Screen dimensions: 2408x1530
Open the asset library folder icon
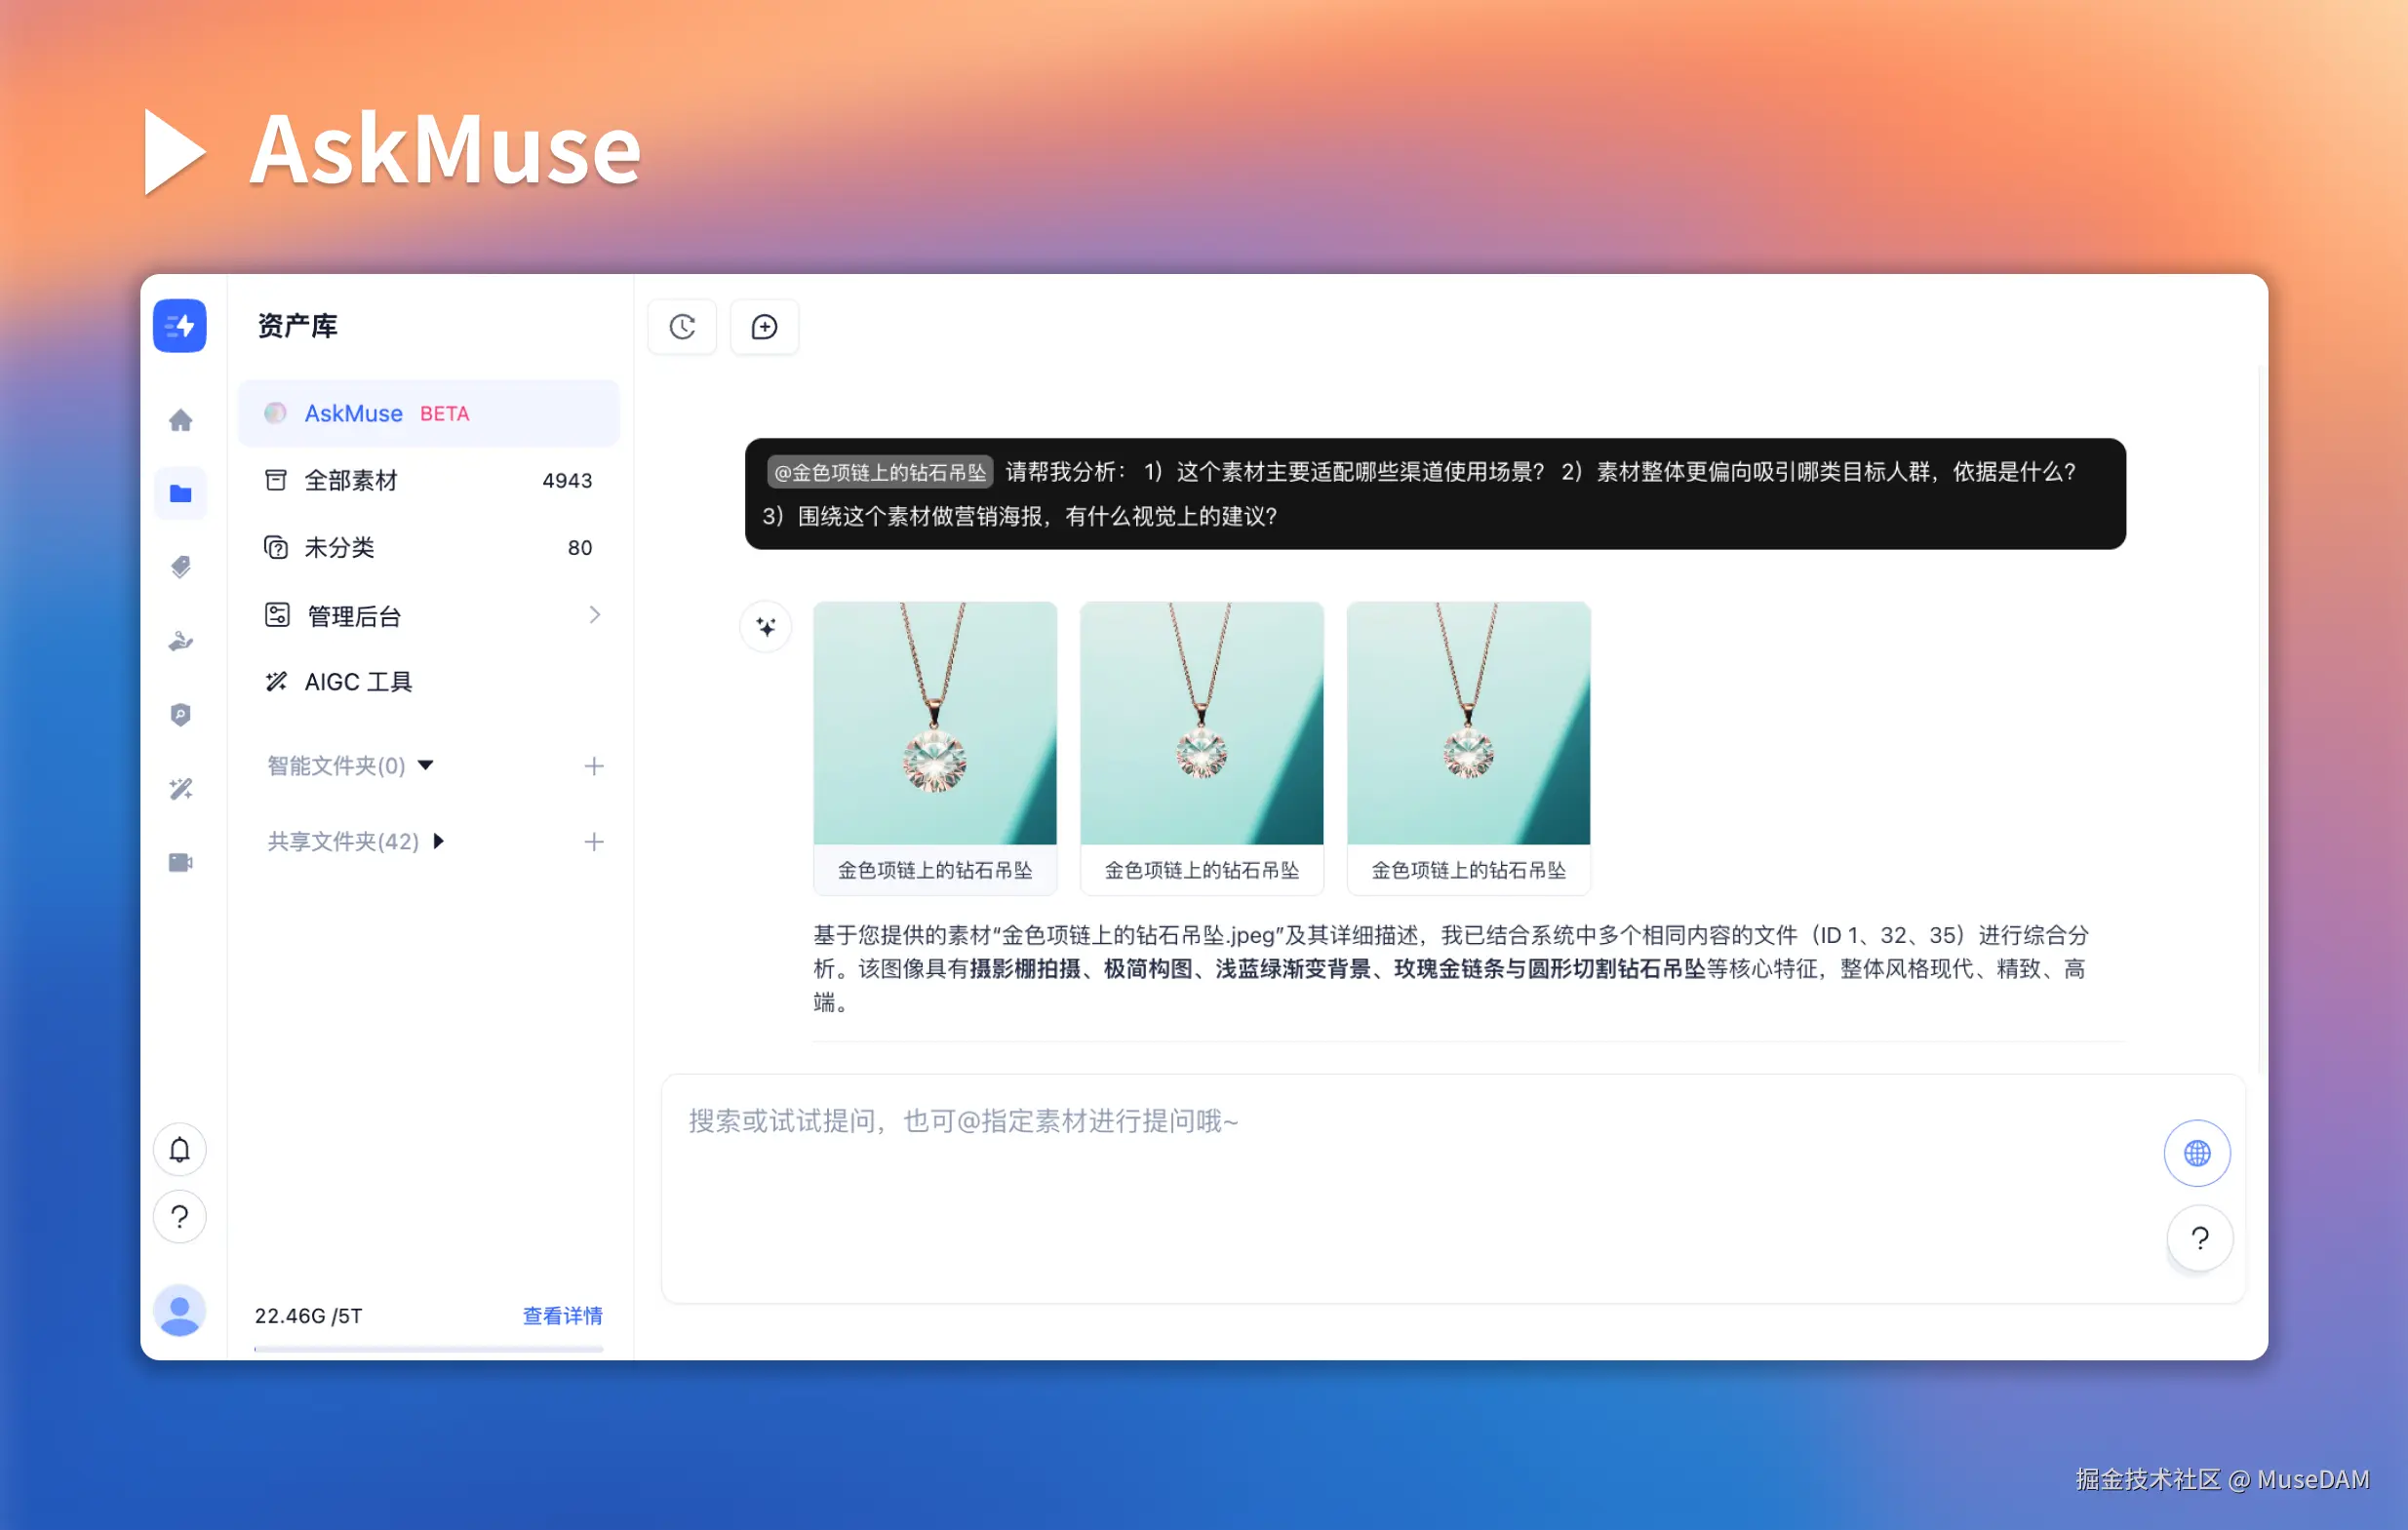(181, 492)
